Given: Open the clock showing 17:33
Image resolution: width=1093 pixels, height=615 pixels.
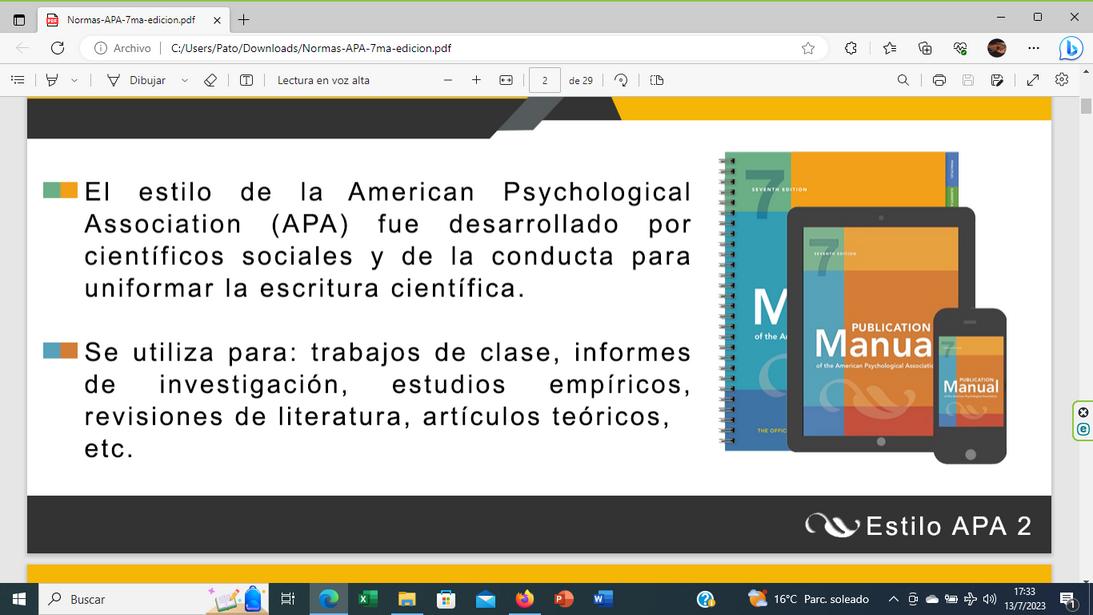Looking at the screenshot, I should coord(1025,599).
